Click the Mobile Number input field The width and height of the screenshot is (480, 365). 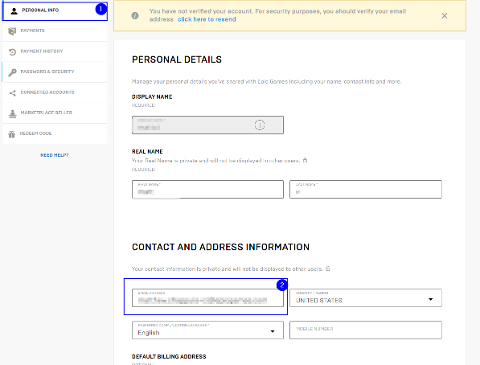tap(365, 330)
